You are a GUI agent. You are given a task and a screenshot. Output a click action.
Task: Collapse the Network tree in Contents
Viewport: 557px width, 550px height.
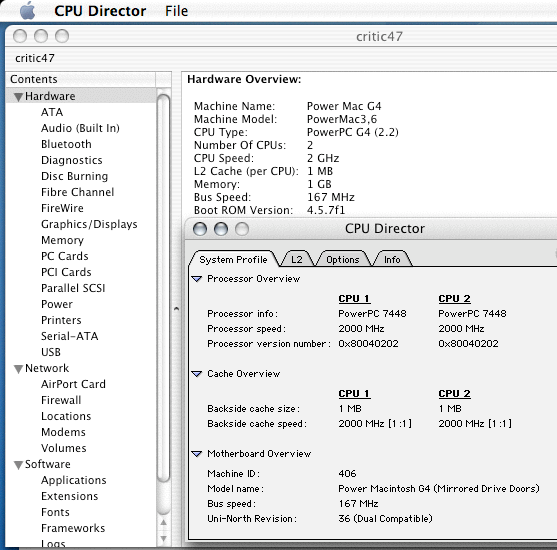click(x=18, y=369)
